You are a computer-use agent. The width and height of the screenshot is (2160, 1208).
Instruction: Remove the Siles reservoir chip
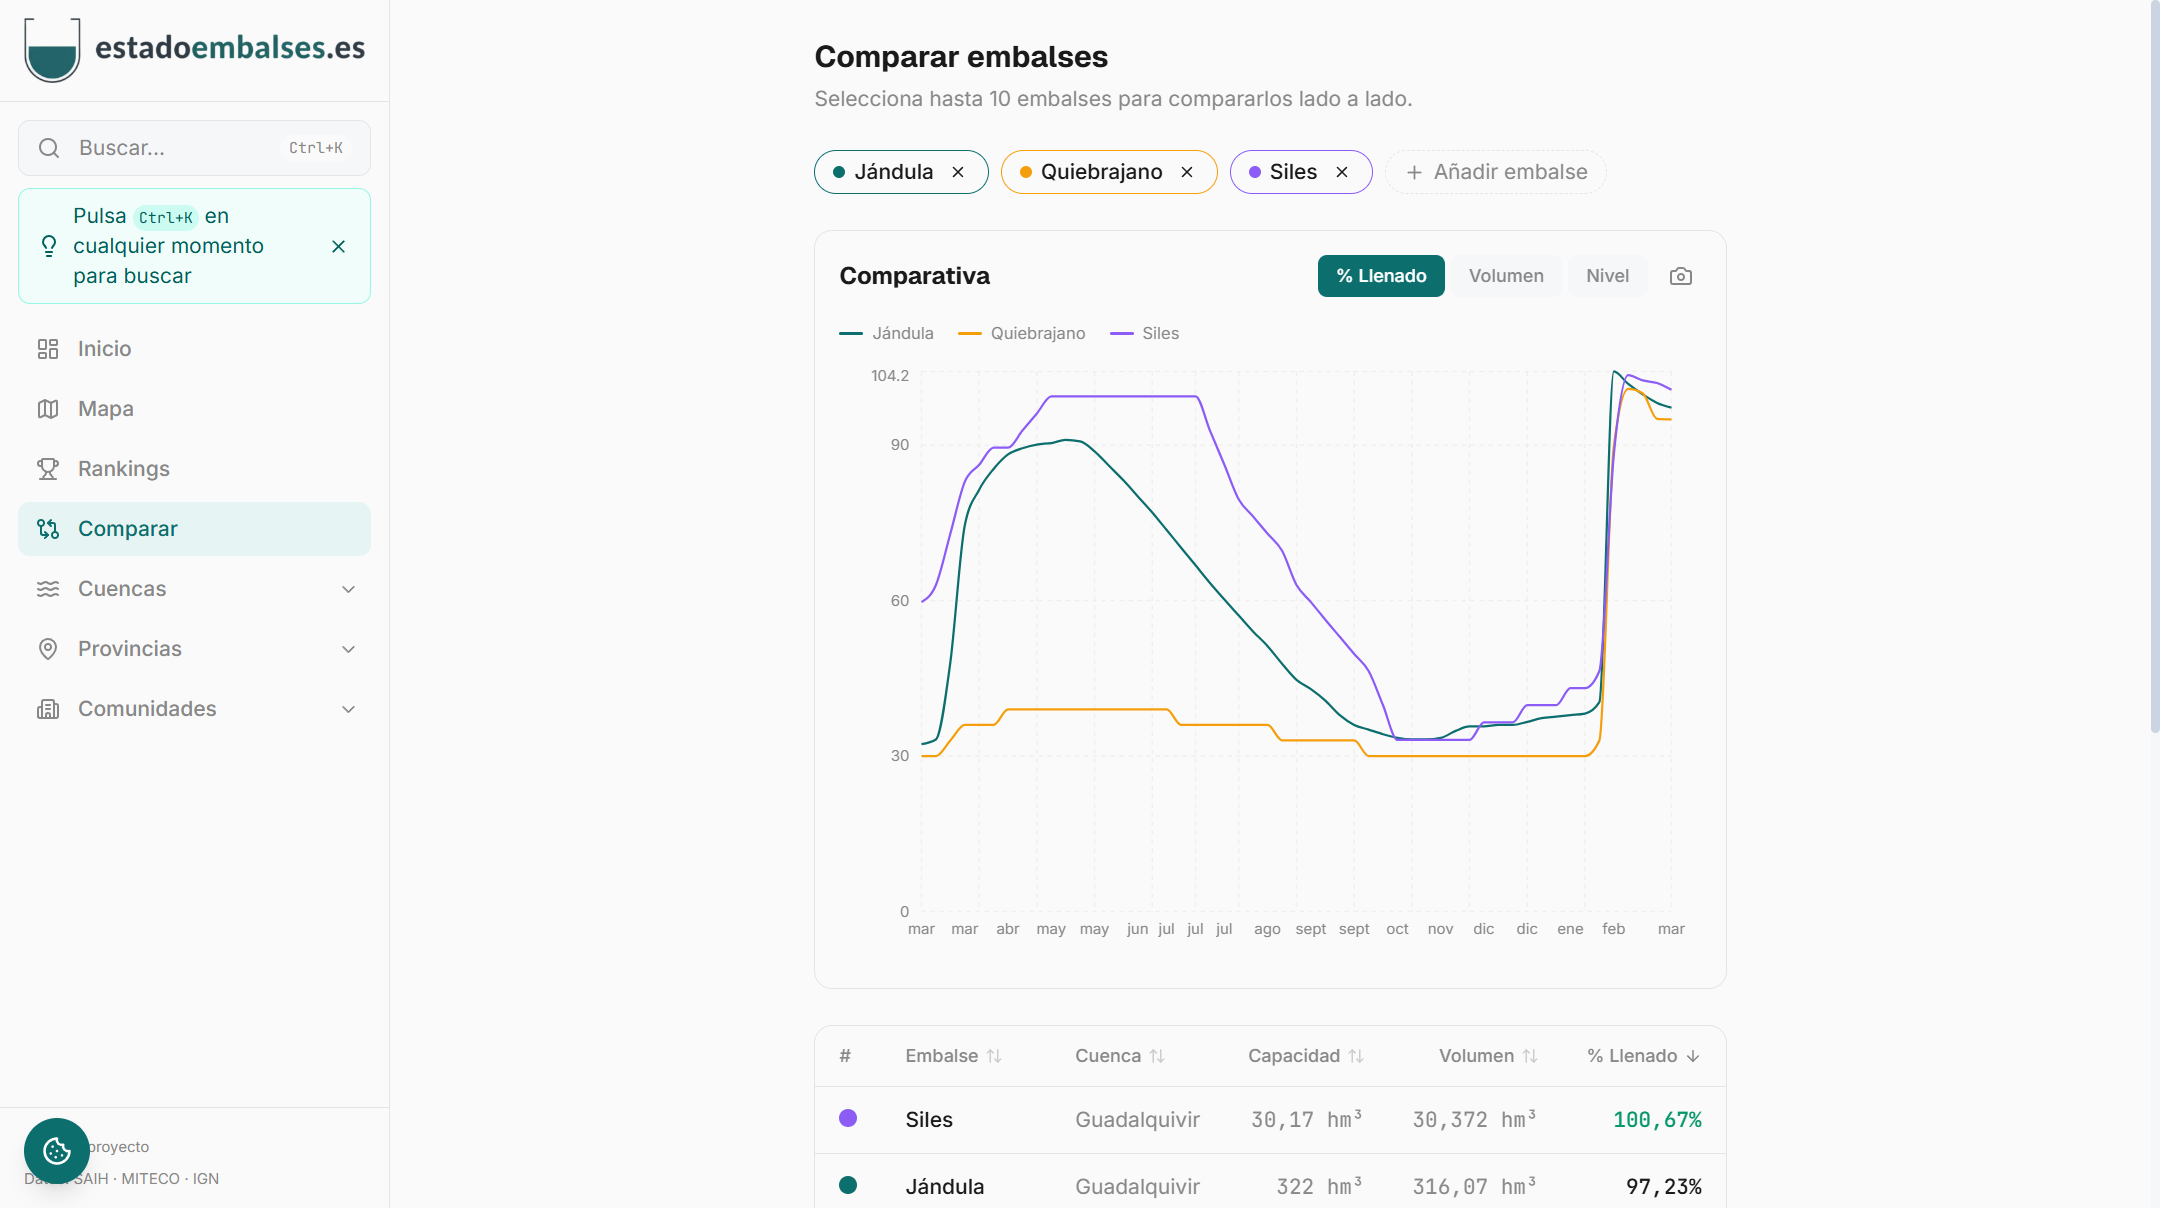(x=1342, y=172)
